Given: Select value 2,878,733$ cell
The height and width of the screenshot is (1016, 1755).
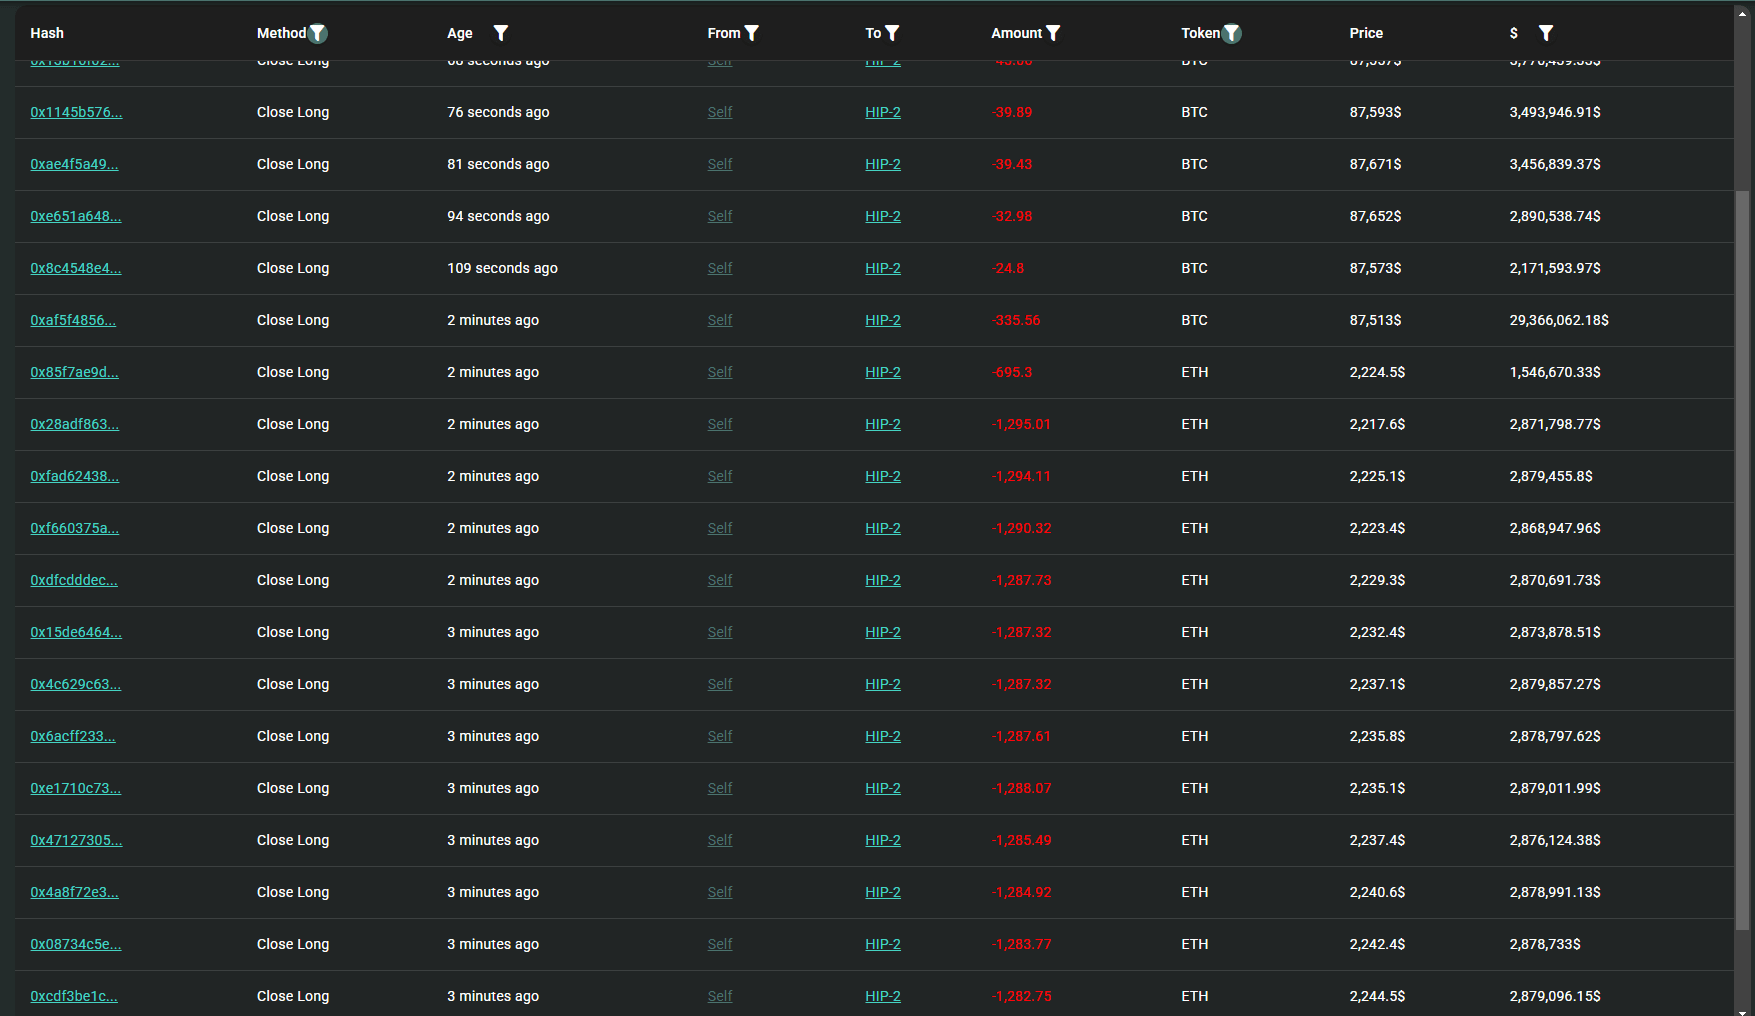Looking at the screenshot, I should tap(1545, 944).
